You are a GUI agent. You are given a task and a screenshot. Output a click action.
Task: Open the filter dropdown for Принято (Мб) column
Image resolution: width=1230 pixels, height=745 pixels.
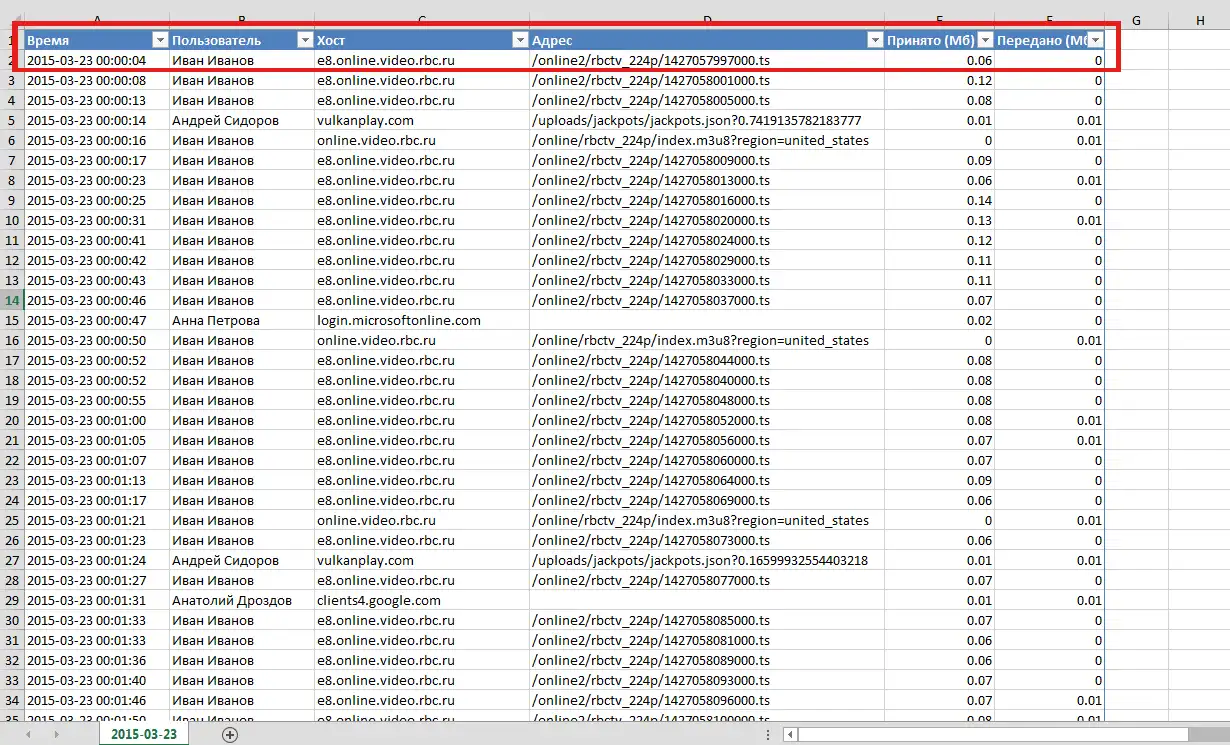985,40
